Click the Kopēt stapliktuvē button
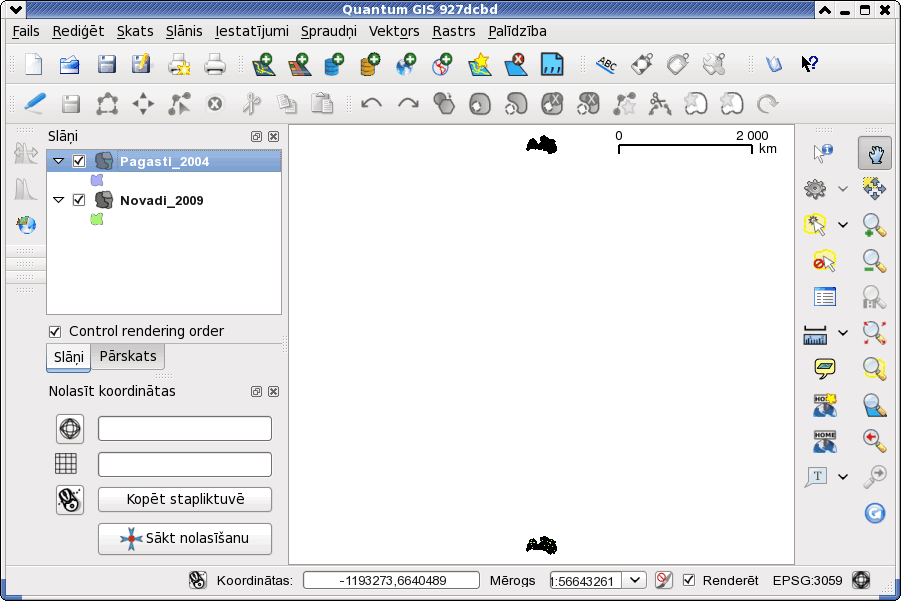 coord(185,499)
